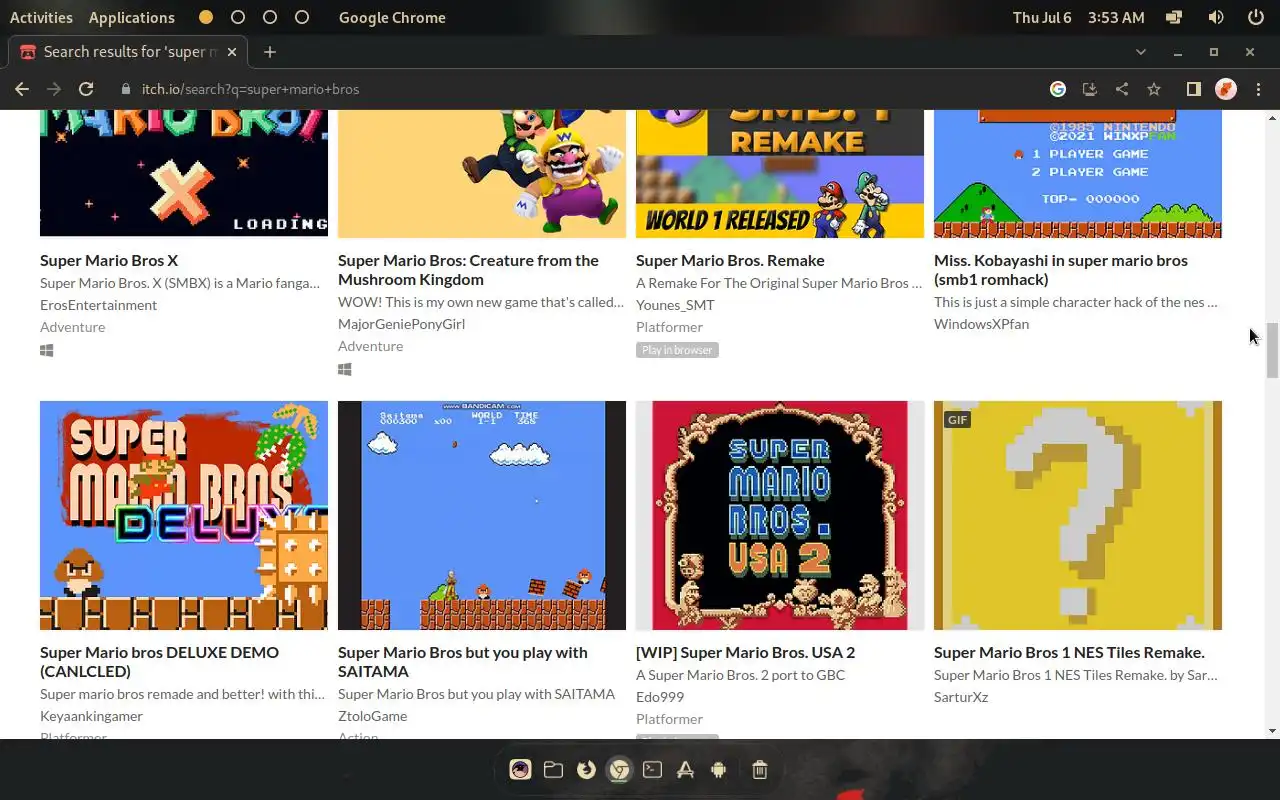Visit Younes_SMT author page

coord(675,305)
